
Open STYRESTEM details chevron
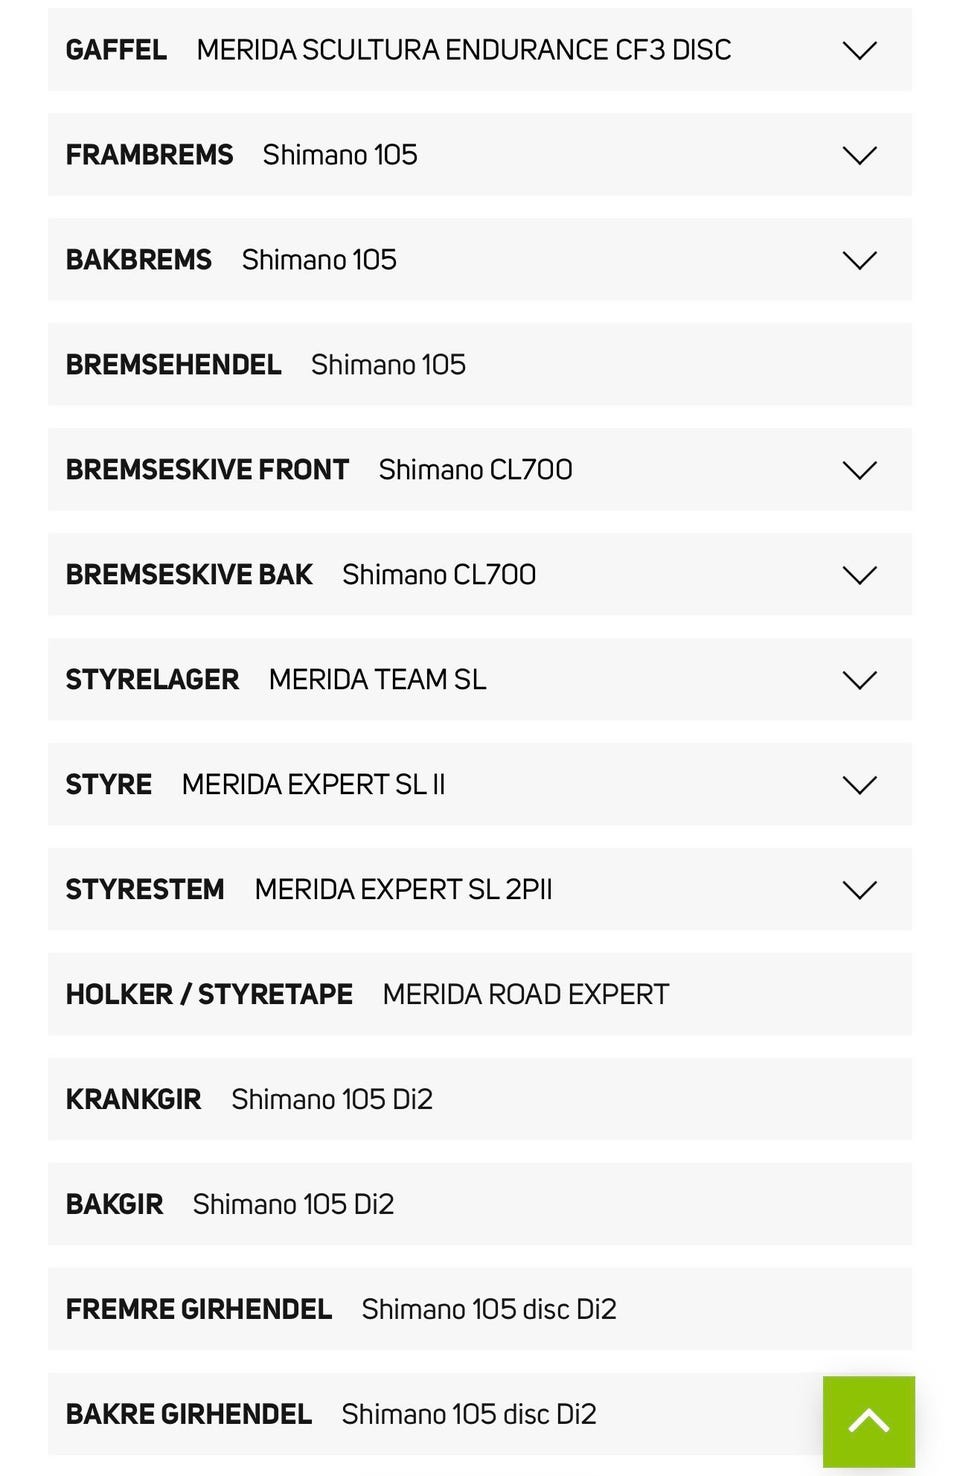click(x=859, y=890)
